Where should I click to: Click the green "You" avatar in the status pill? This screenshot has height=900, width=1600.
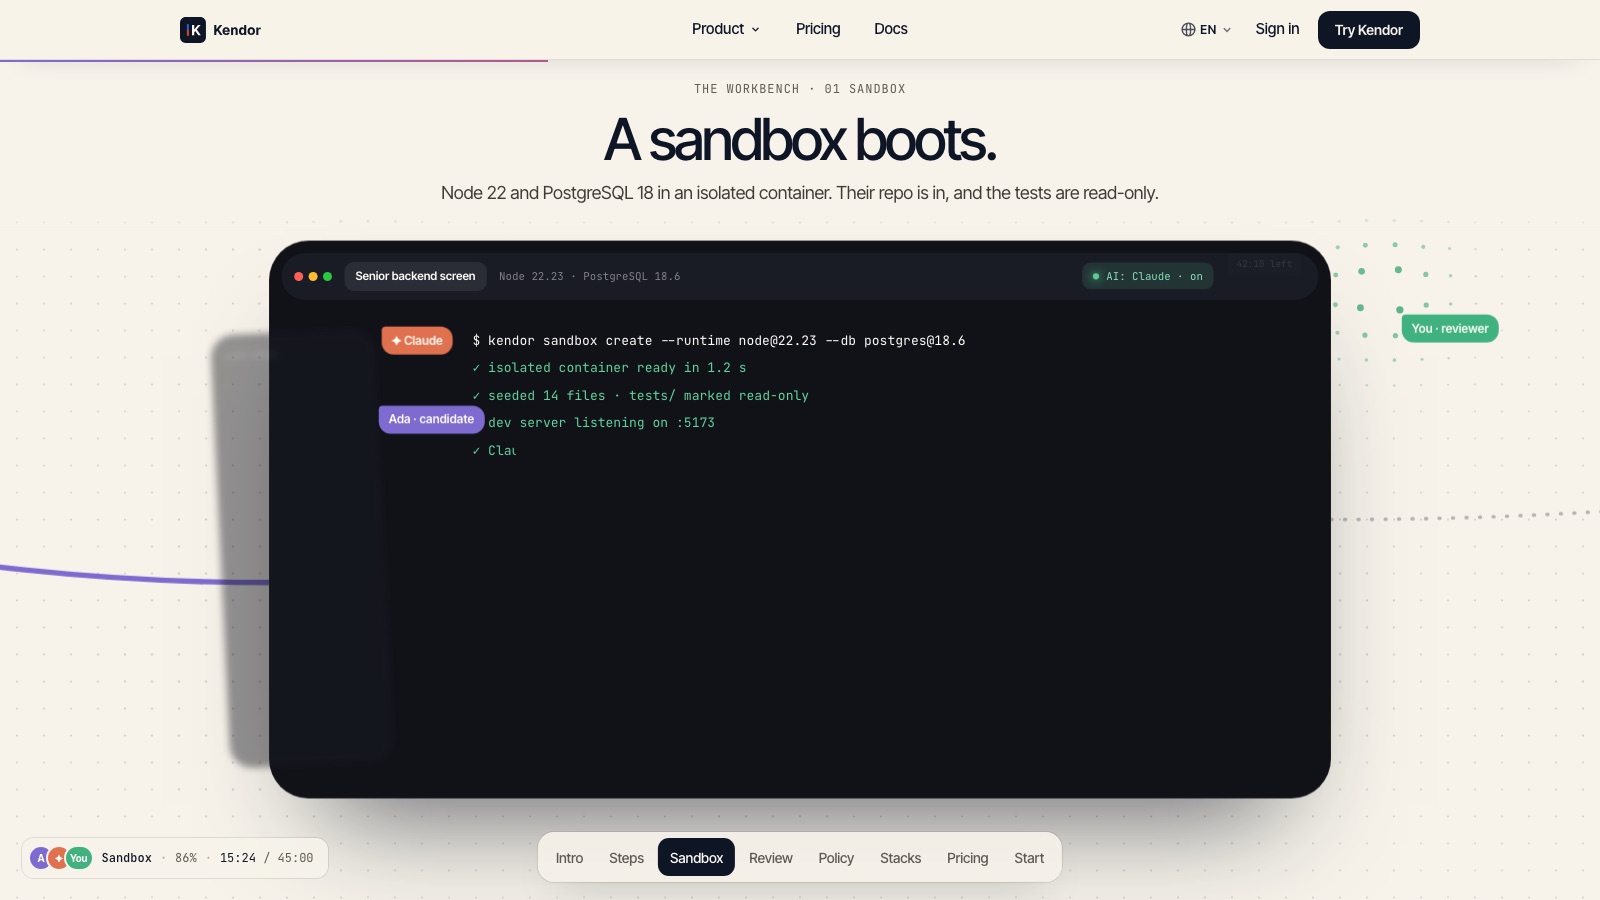coord(79,858)
